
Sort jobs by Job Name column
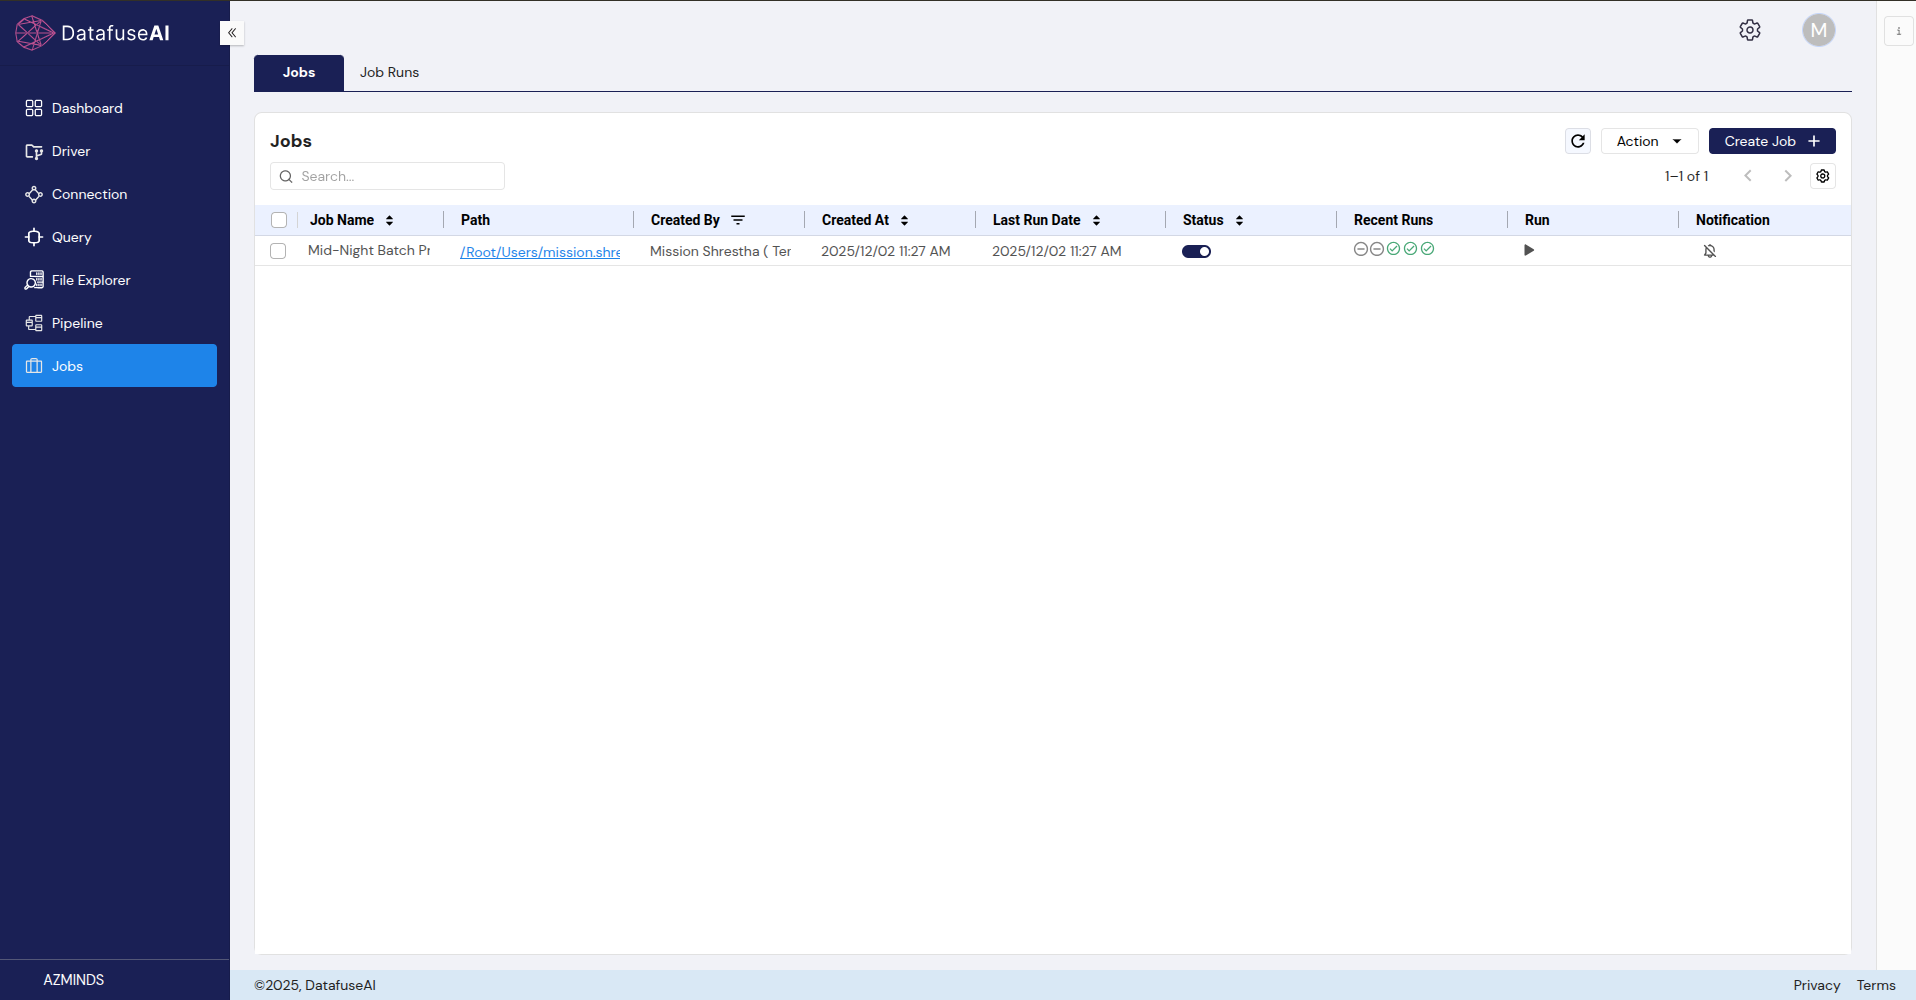pos(389,219)
